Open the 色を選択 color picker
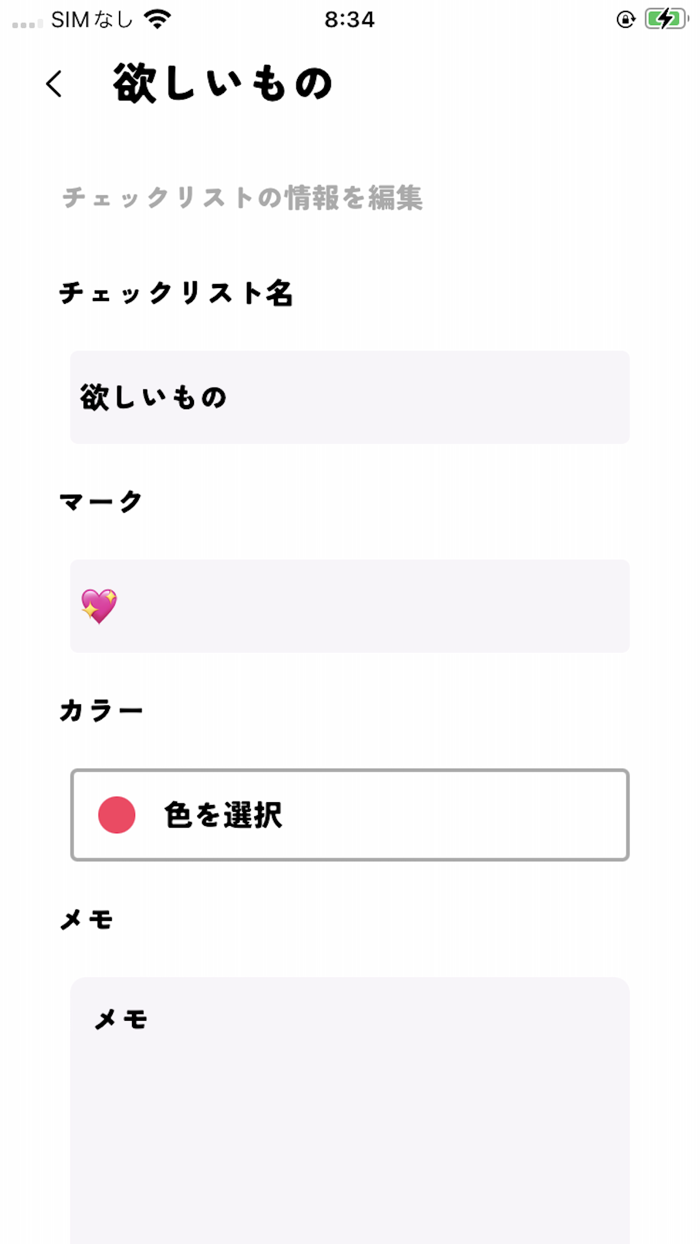This screenshot has height=1244, width=700. point(350,815)
